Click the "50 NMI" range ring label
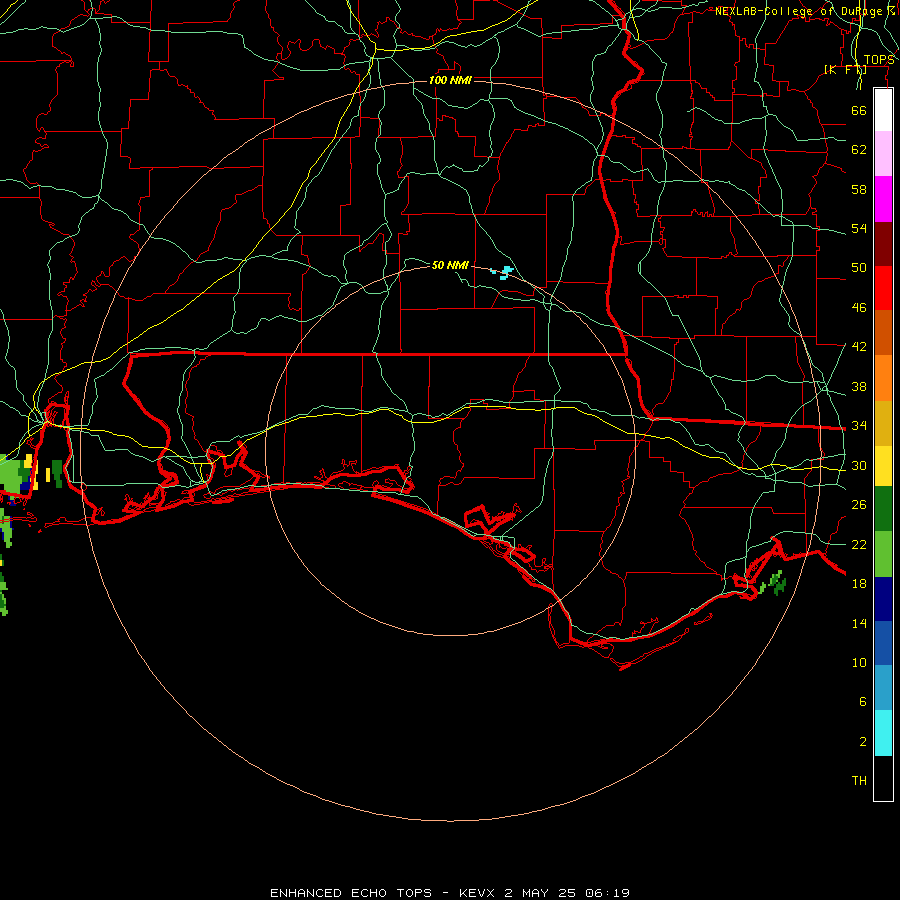Screen dimensions: 900x900 [450, 265]
